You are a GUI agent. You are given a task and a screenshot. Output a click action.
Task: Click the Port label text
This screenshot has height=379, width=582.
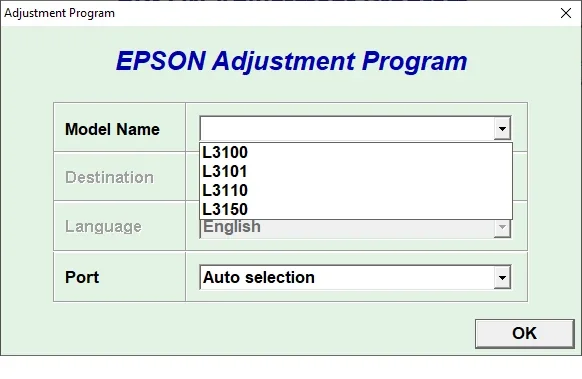(x=82, y=277)
